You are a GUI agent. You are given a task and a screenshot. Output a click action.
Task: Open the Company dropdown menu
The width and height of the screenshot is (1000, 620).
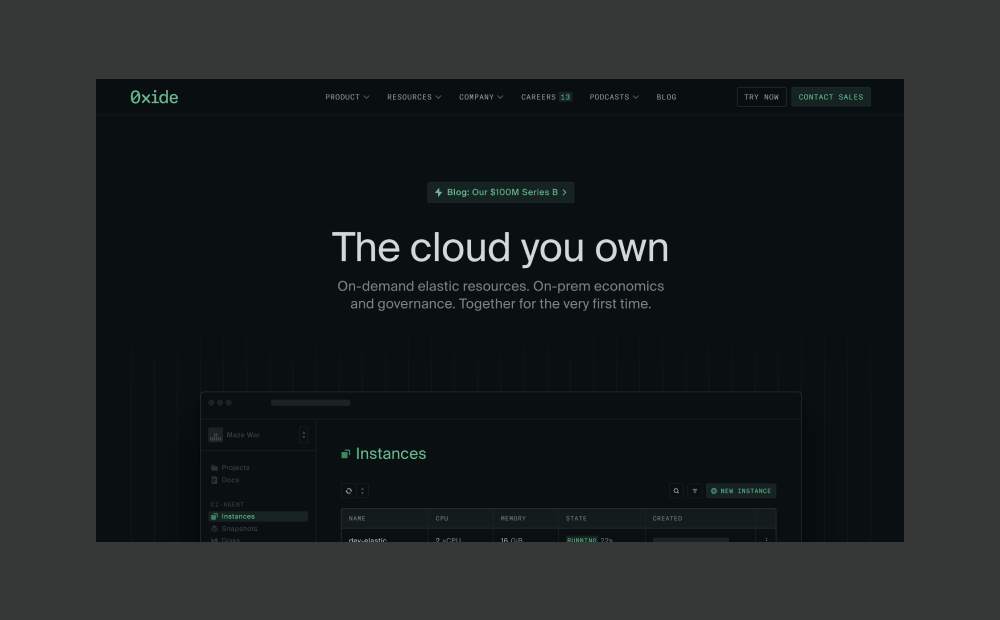[481, 97]
